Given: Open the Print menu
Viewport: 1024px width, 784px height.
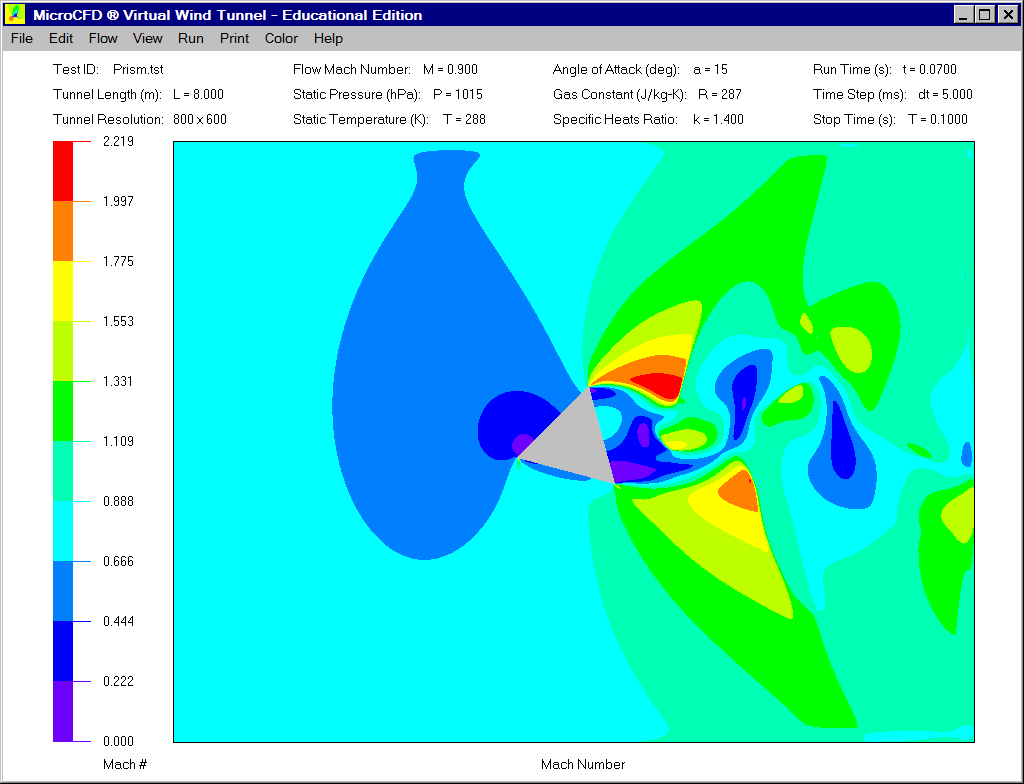Looking at the screenshot, I should point(234,39).
